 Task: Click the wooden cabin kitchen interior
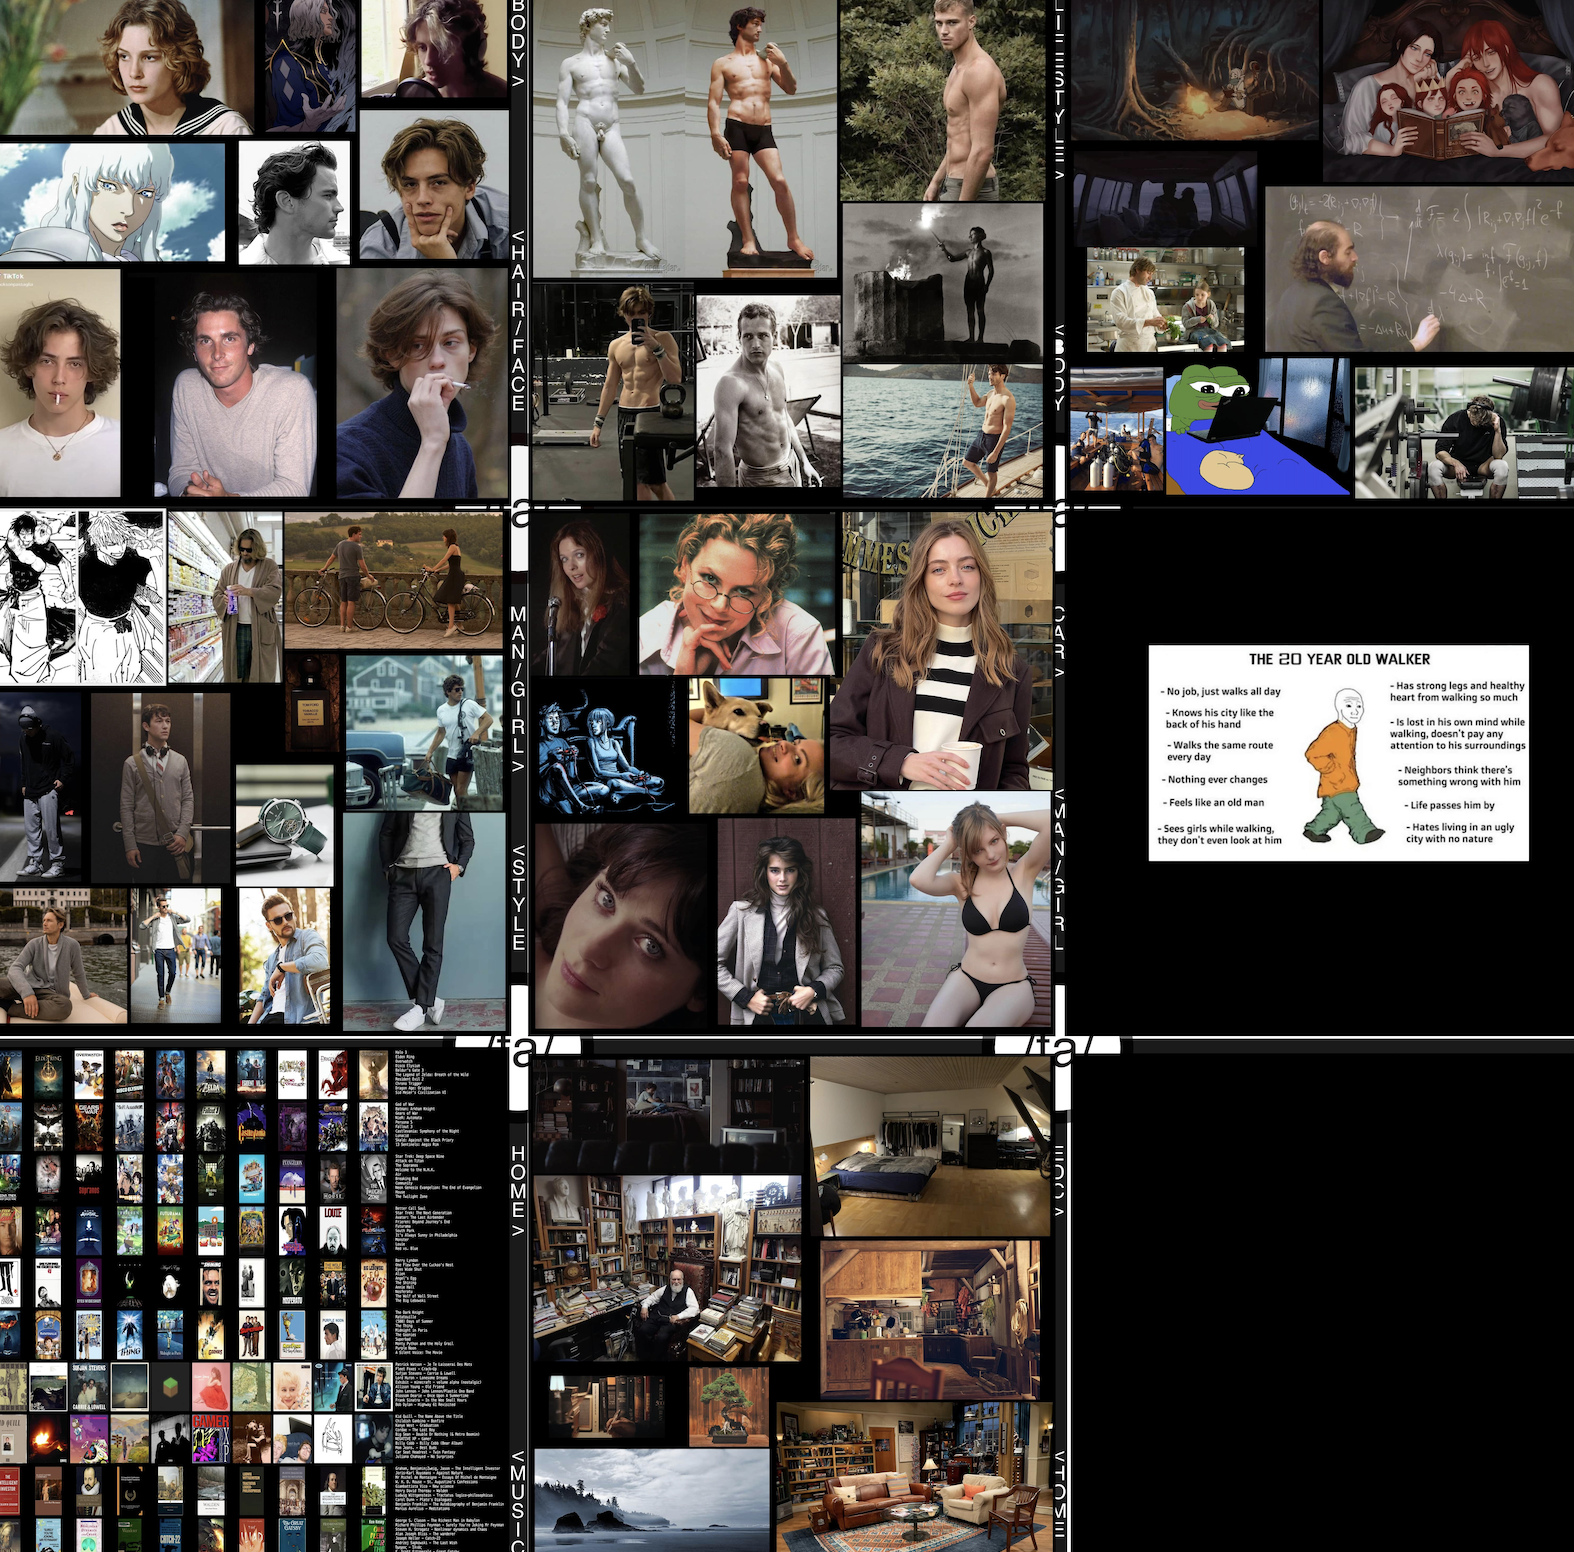[930, 1319]
